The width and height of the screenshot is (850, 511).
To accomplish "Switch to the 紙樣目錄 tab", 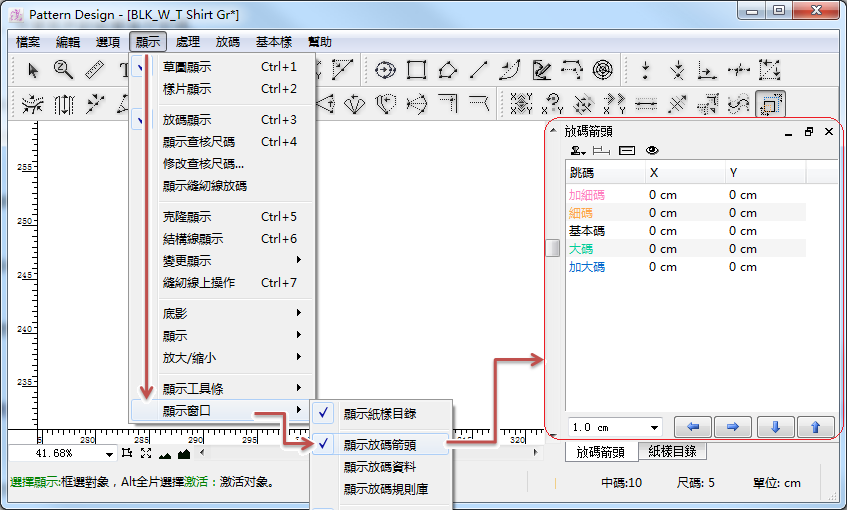I will [x=674, y=452].
